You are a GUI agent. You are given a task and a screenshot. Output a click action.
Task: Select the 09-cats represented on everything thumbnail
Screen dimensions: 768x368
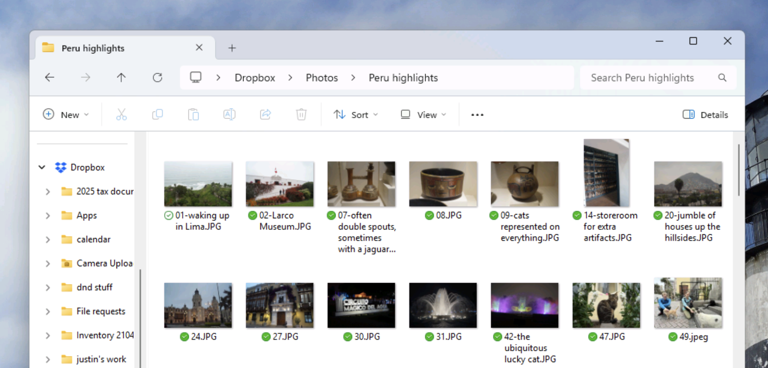(525, 184)
